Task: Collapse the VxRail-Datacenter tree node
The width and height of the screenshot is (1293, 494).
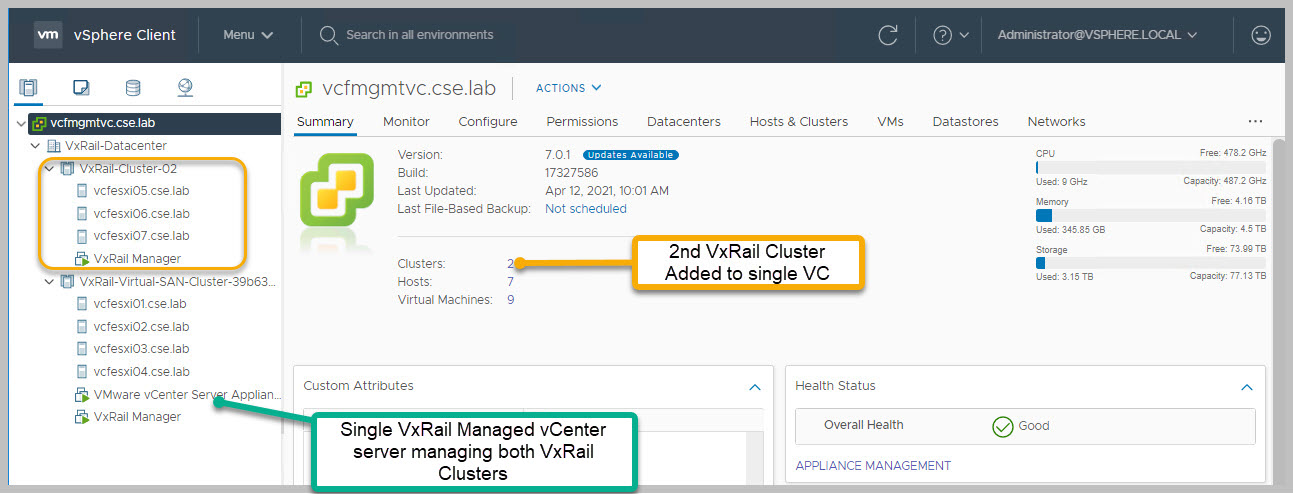Action: tap(36, 146)
